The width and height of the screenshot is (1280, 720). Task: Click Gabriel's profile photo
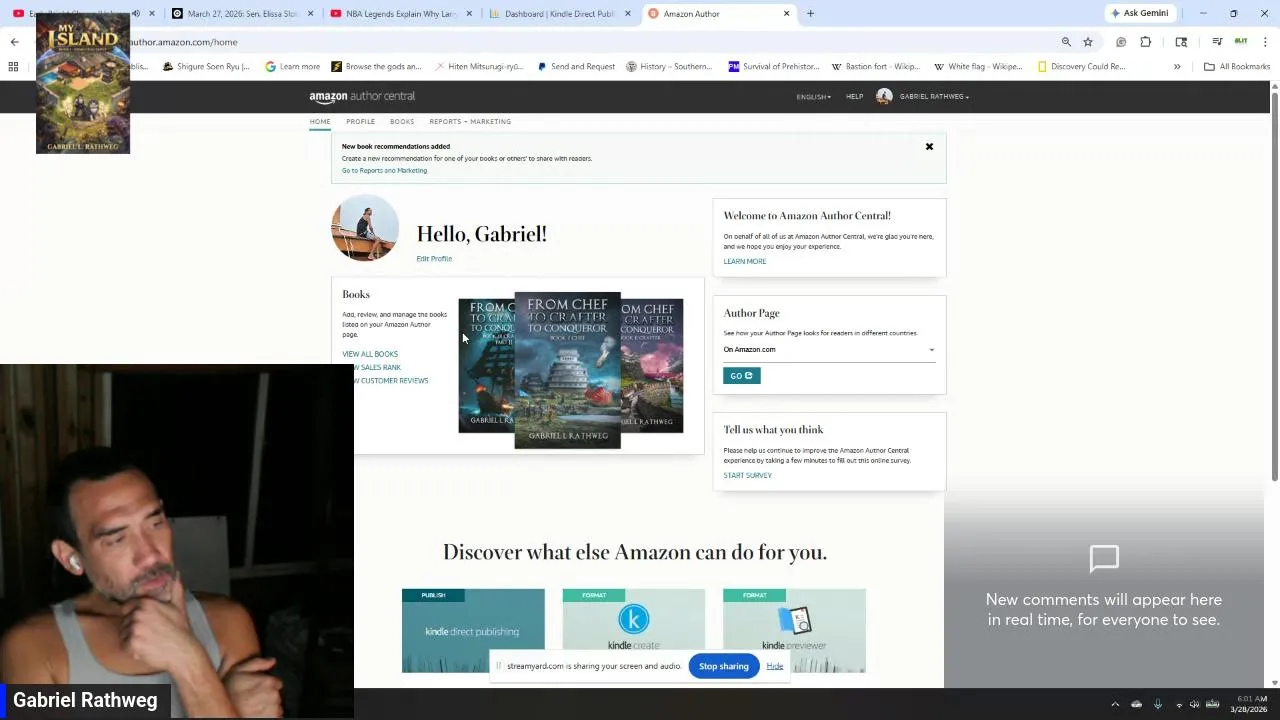click(x=365, y=228)
